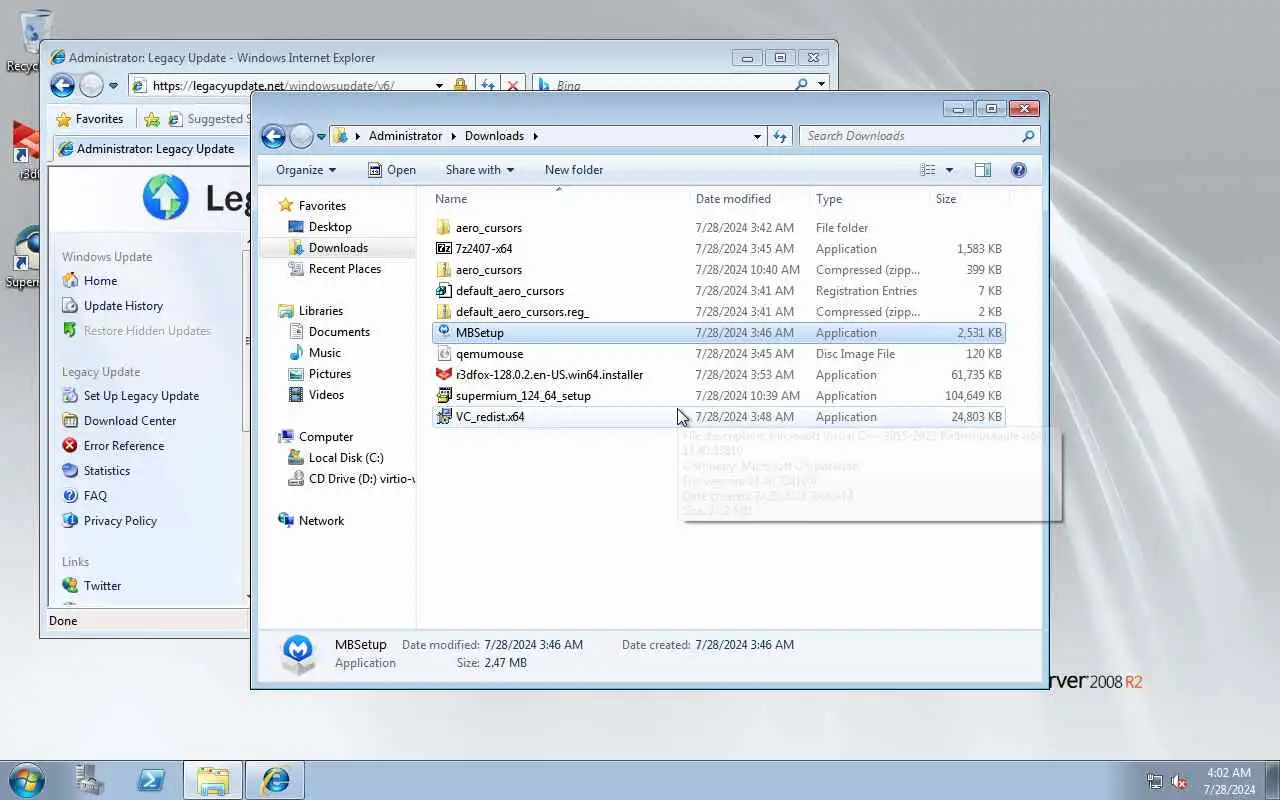
Task: Open the Organize menu
Action: (306, 170)
